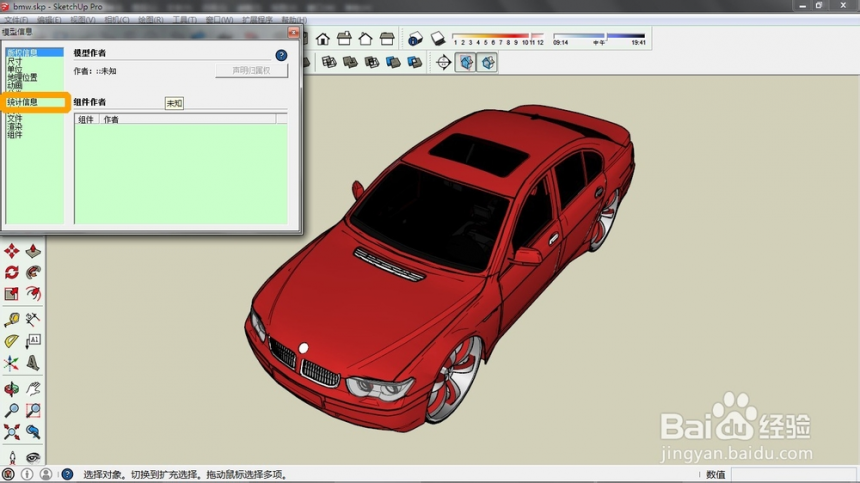
Task: Select the Rotate tool
Action: coord(12,272)
